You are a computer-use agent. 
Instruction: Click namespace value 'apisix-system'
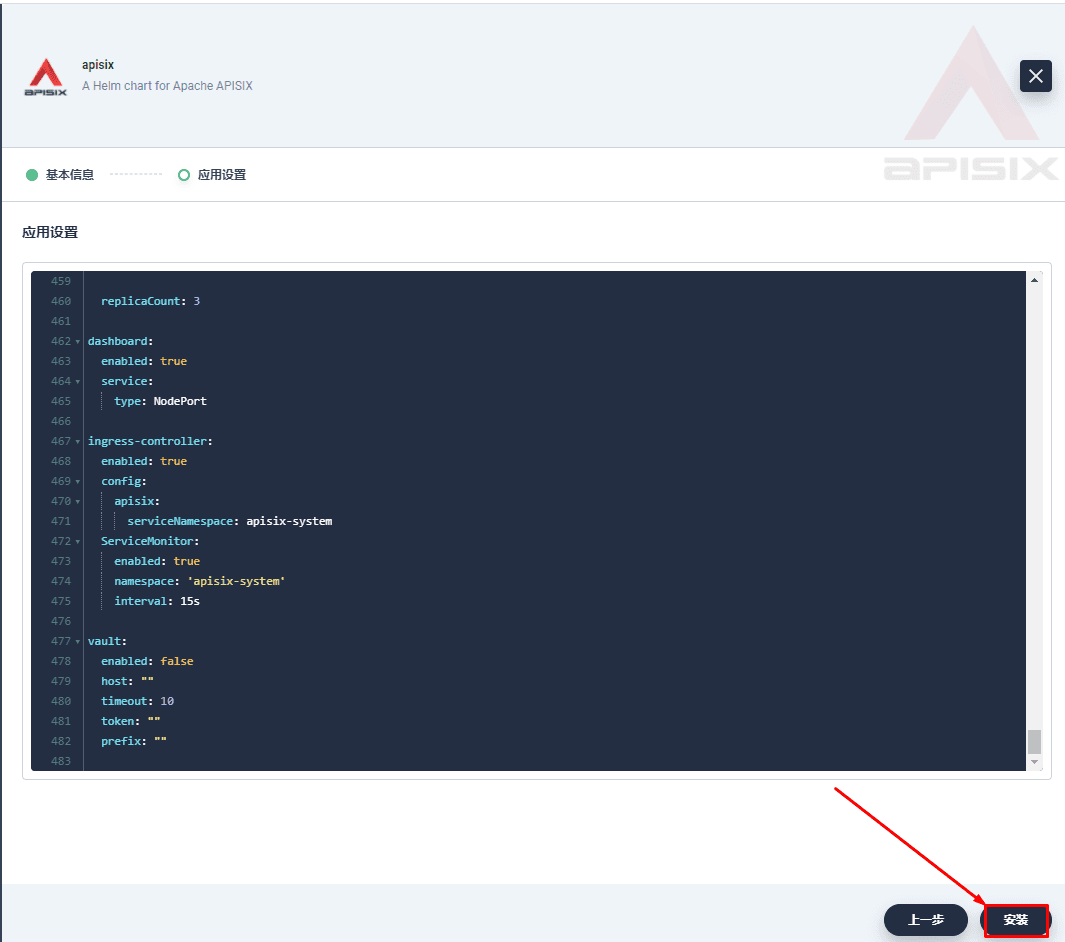[236, 581]
